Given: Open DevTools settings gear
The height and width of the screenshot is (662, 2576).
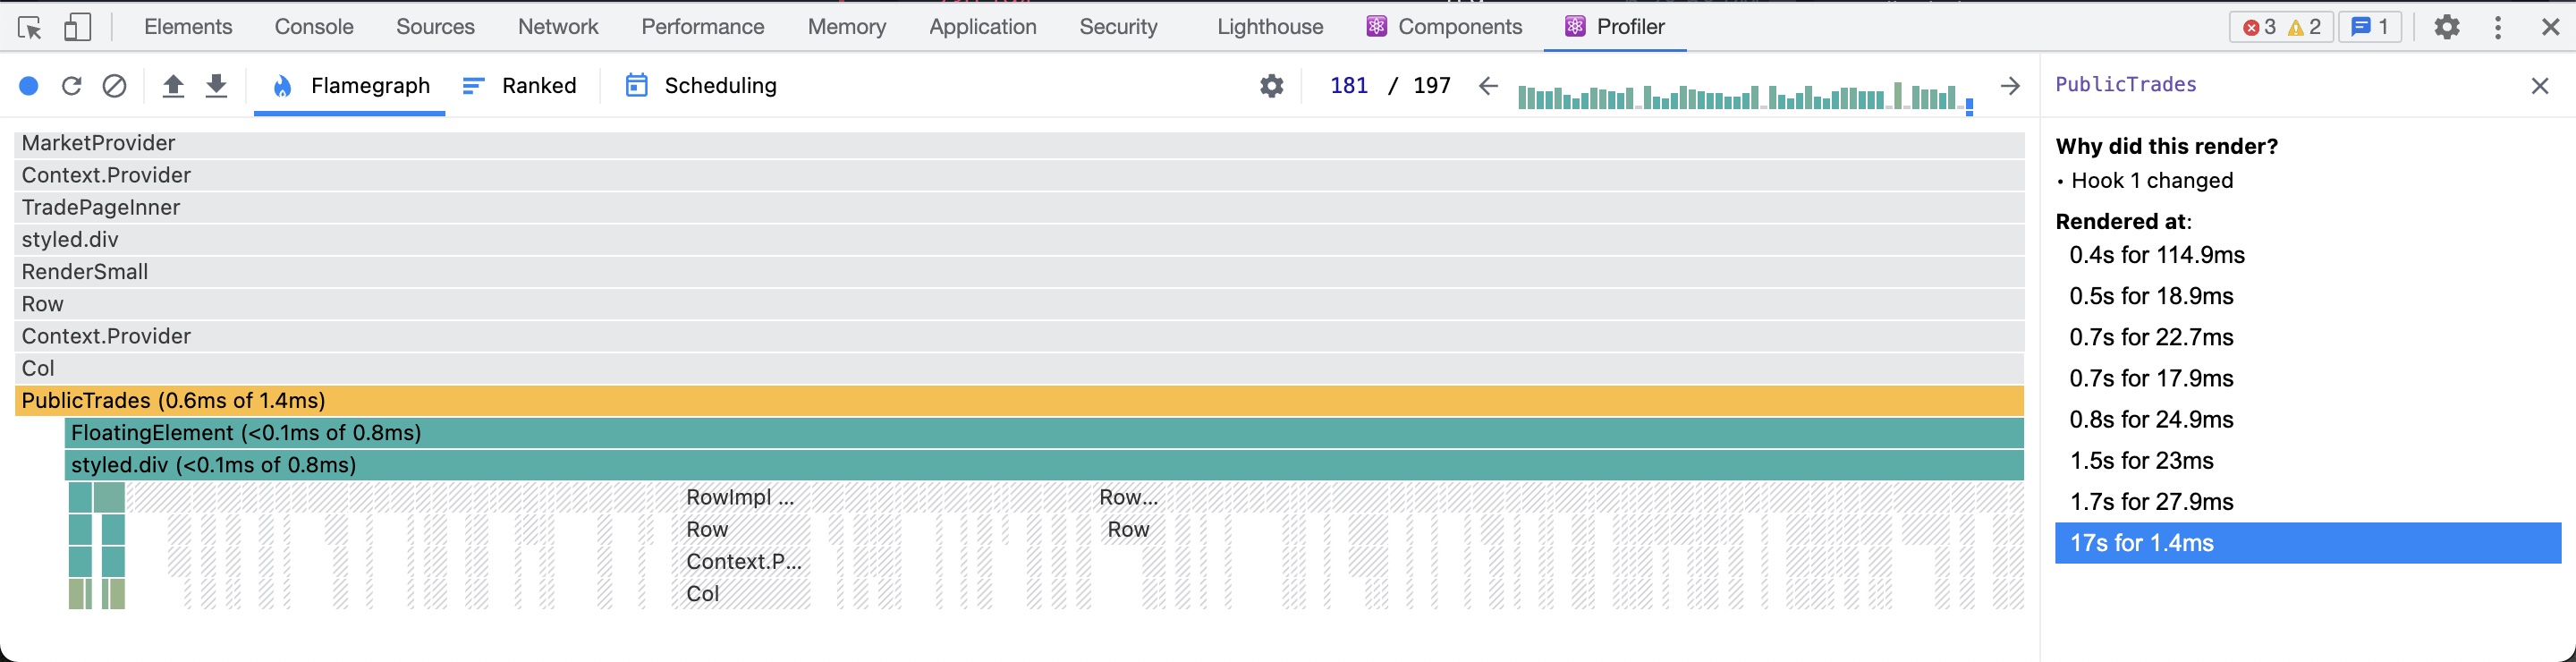Looking at the screenshot, I should [x=2447, y=27].
